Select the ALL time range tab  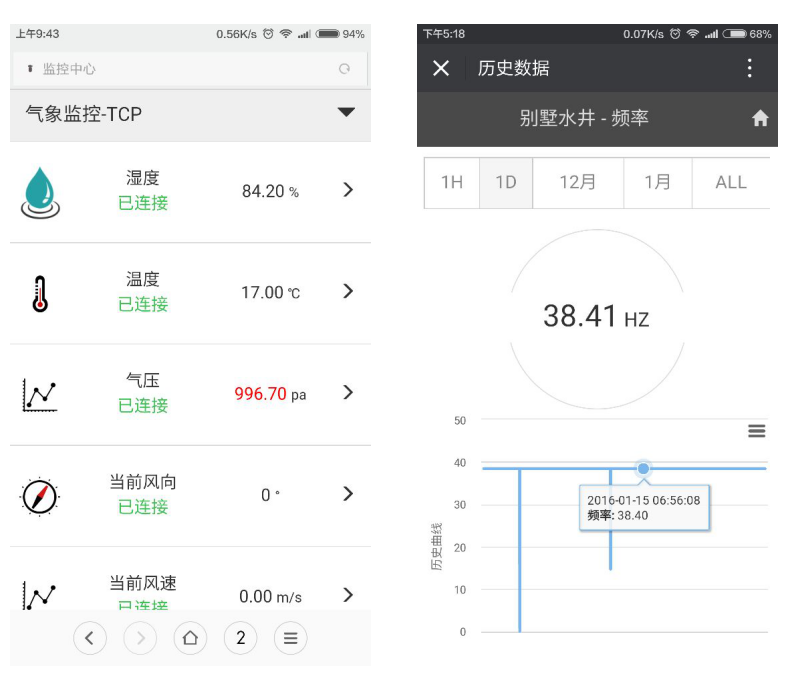click(731, 182)
